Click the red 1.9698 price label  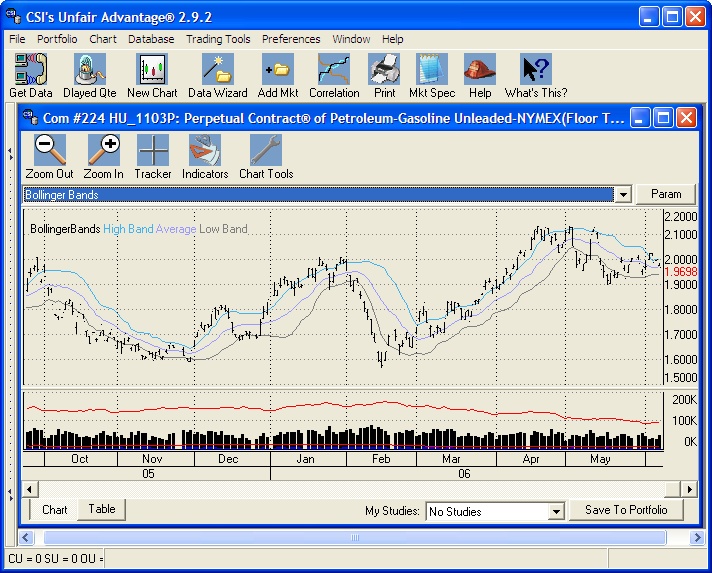coord(680,272)
